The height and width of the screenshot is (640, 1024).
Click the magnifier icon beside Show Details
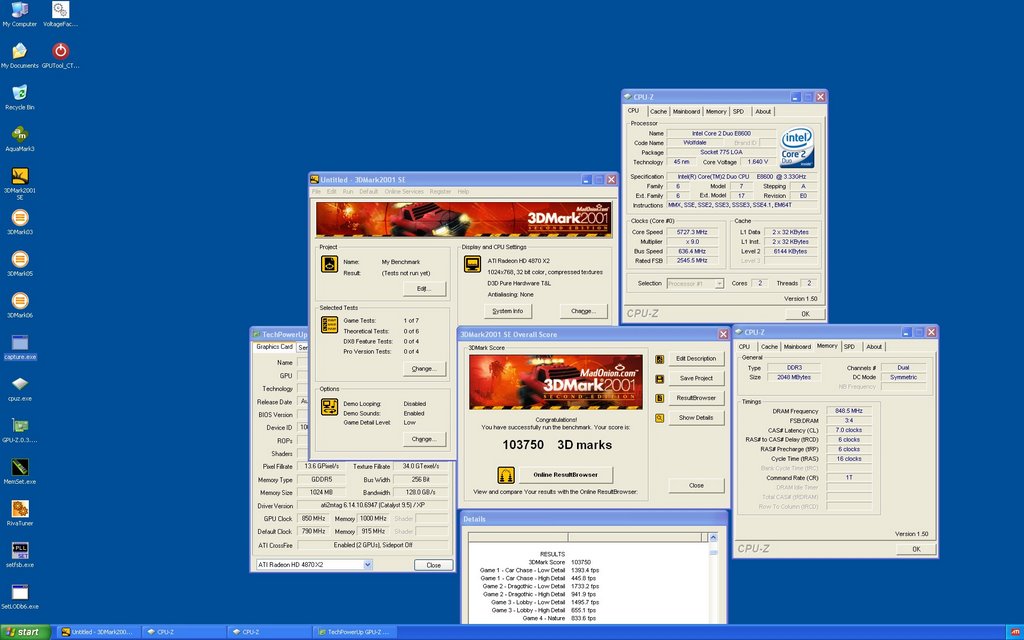coord(660,418)
